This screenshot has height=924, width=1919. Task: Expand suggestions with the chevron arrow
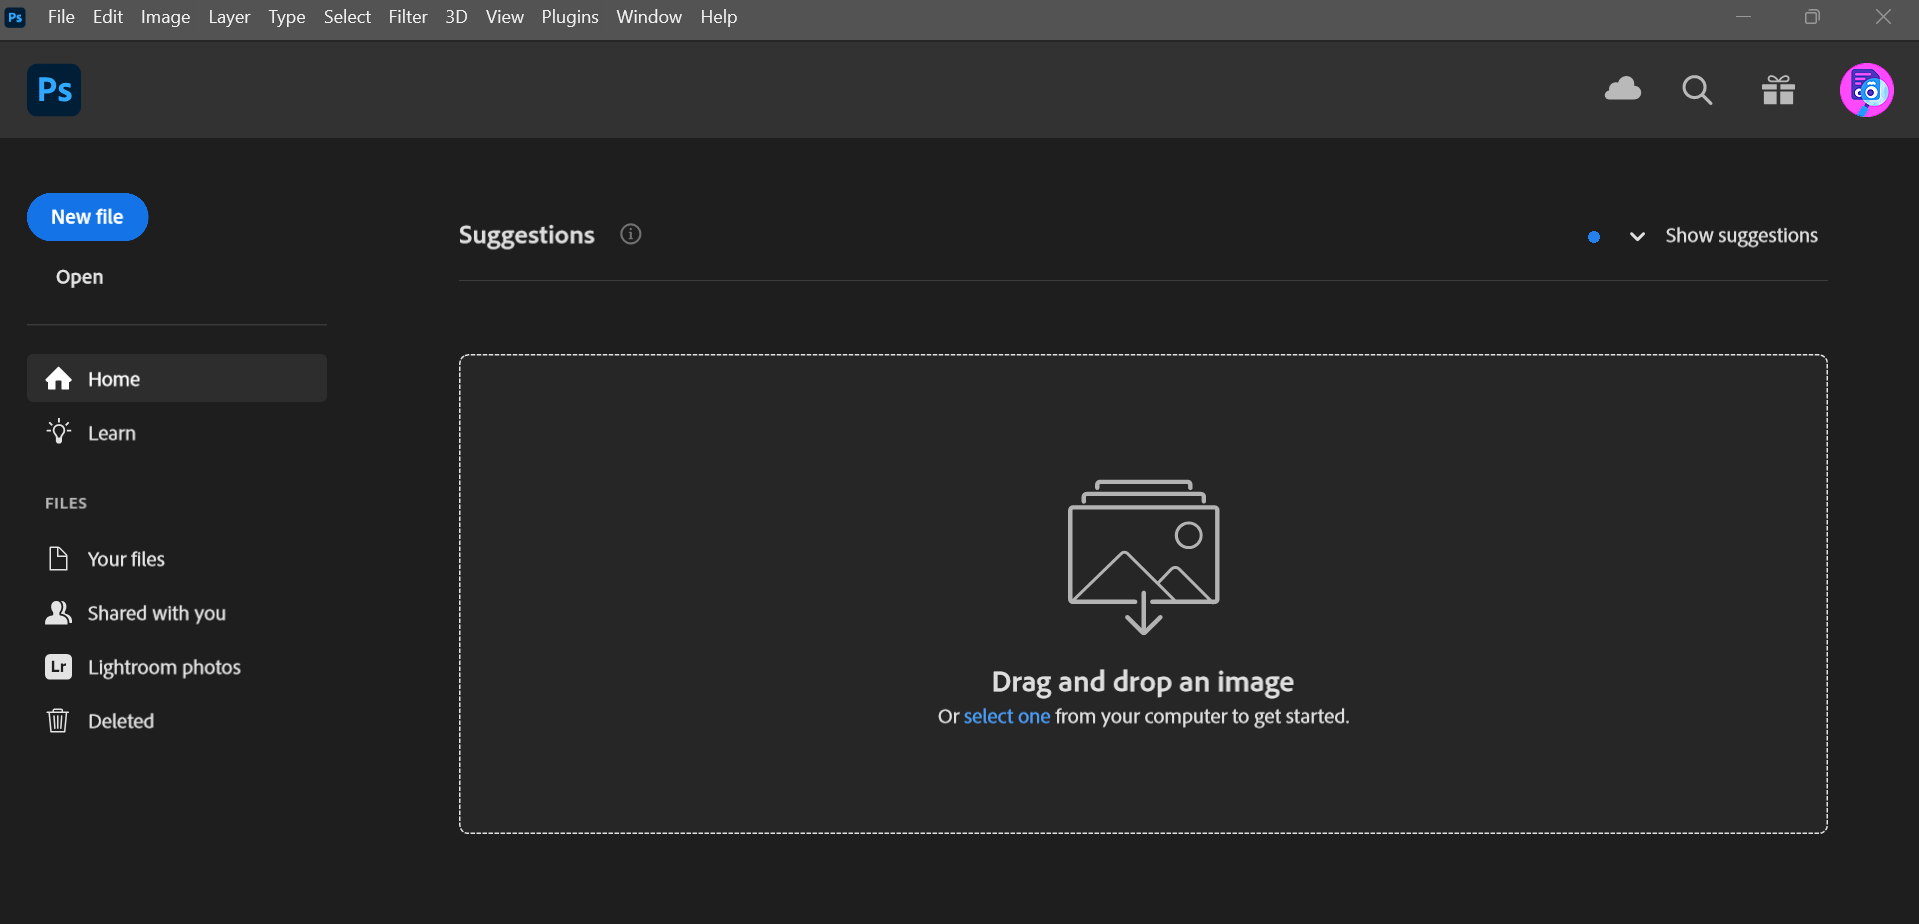1637,236
